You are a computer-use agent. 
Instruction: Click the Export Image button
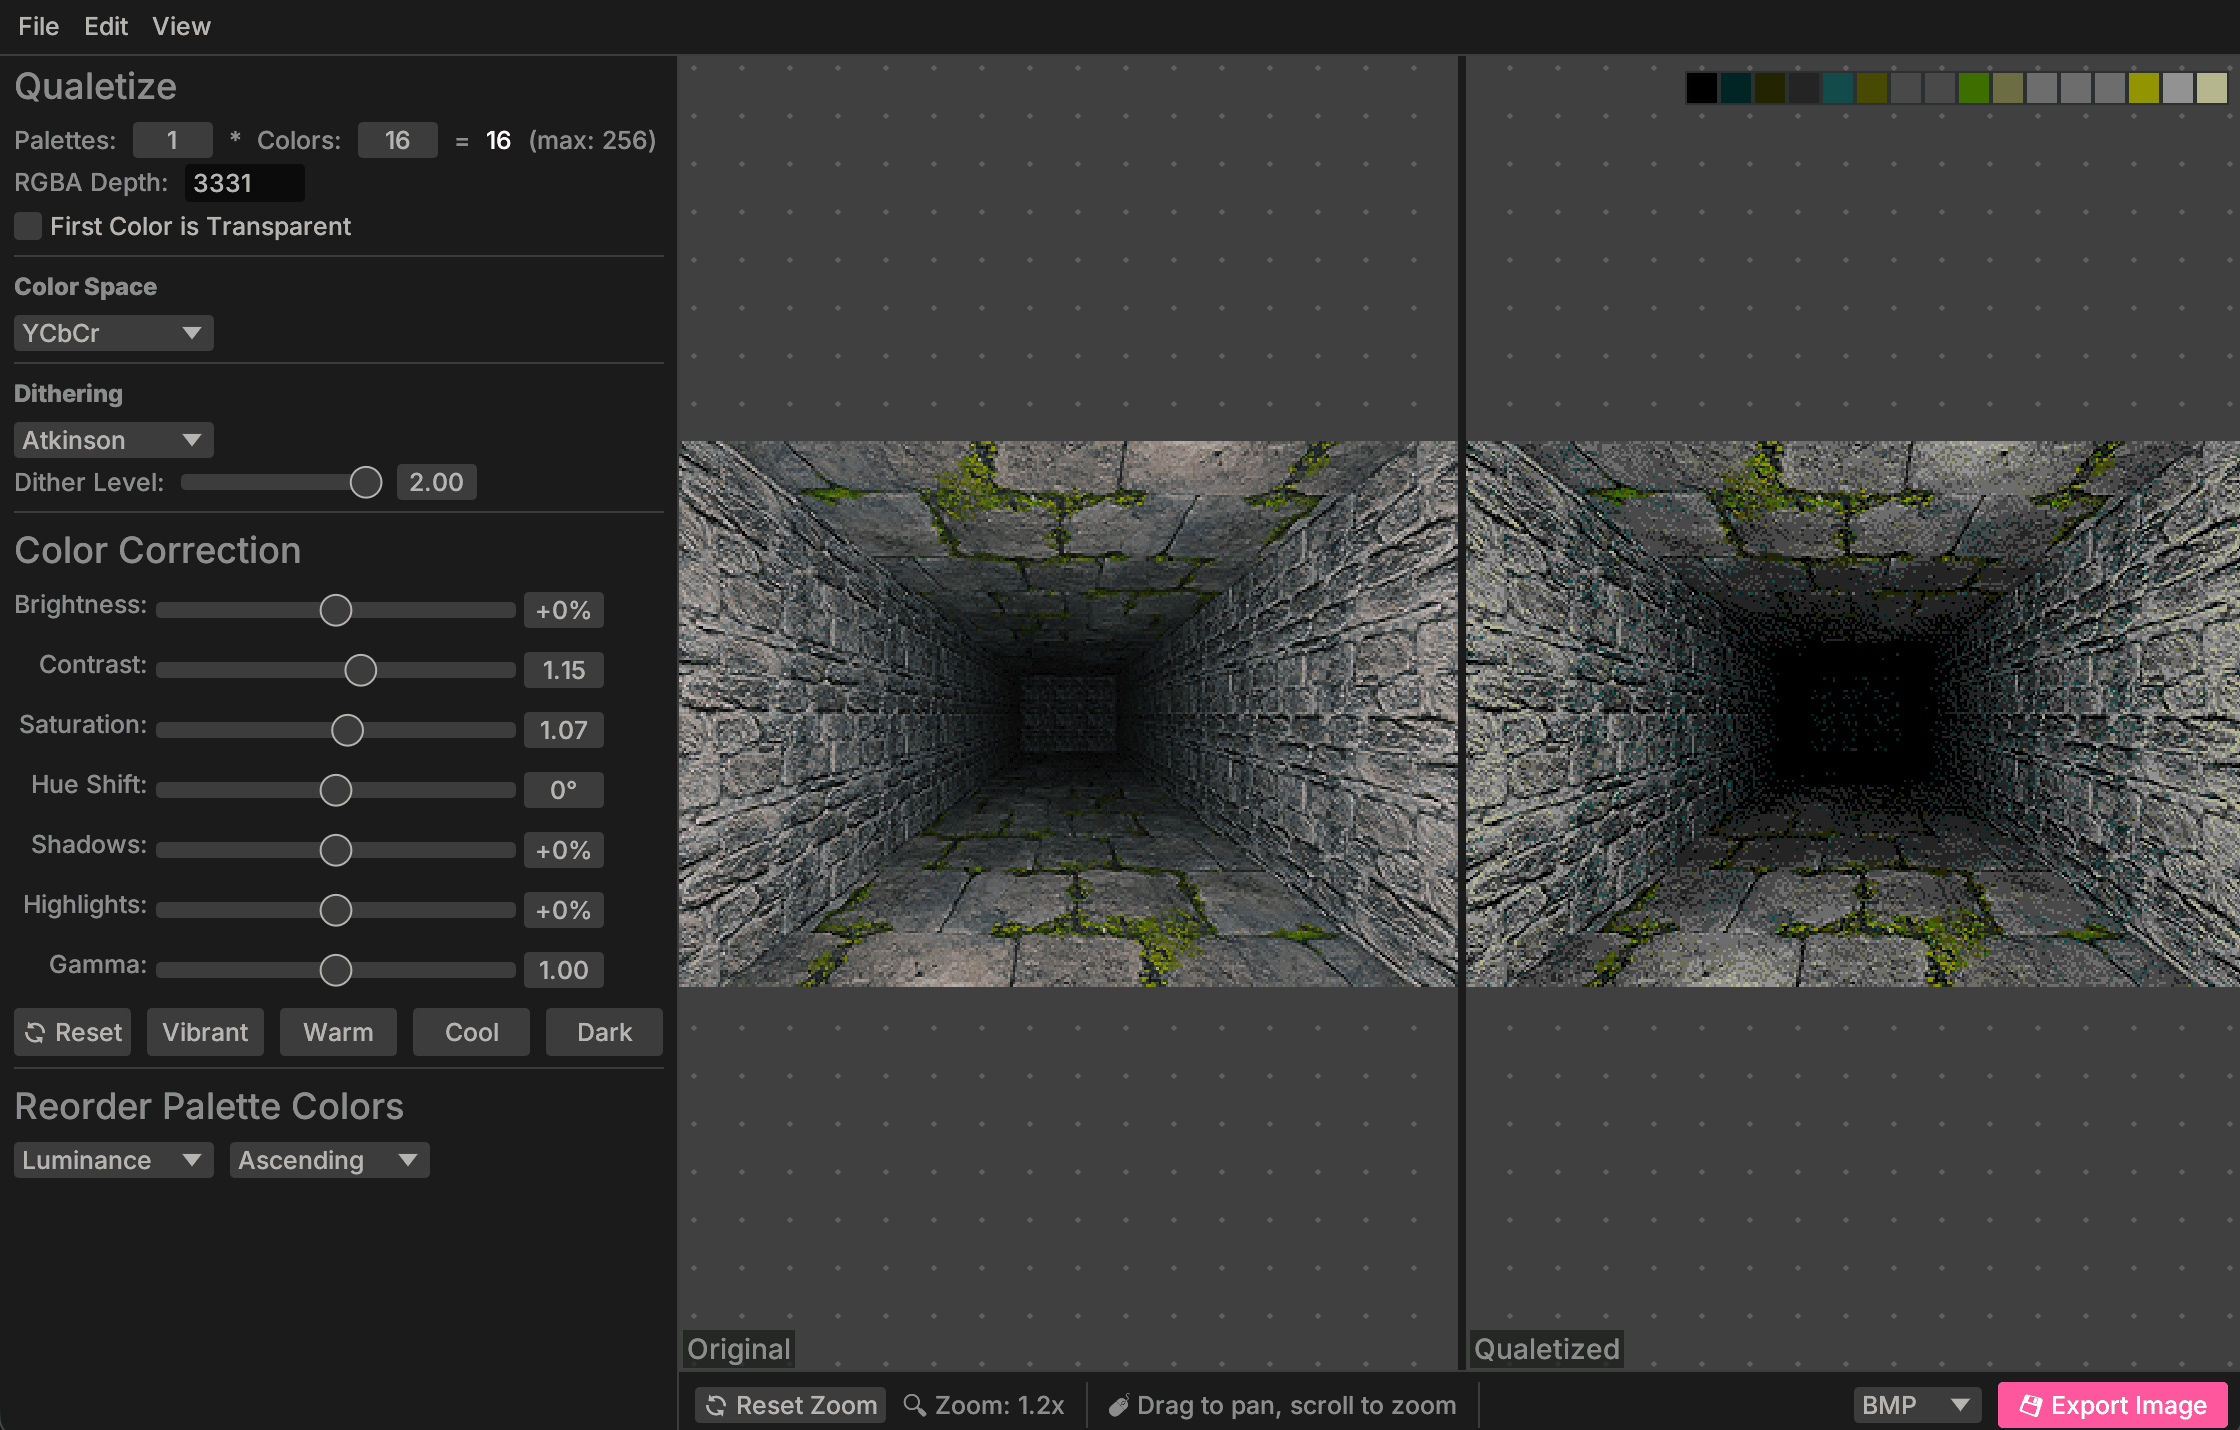coord(2112,1405)
